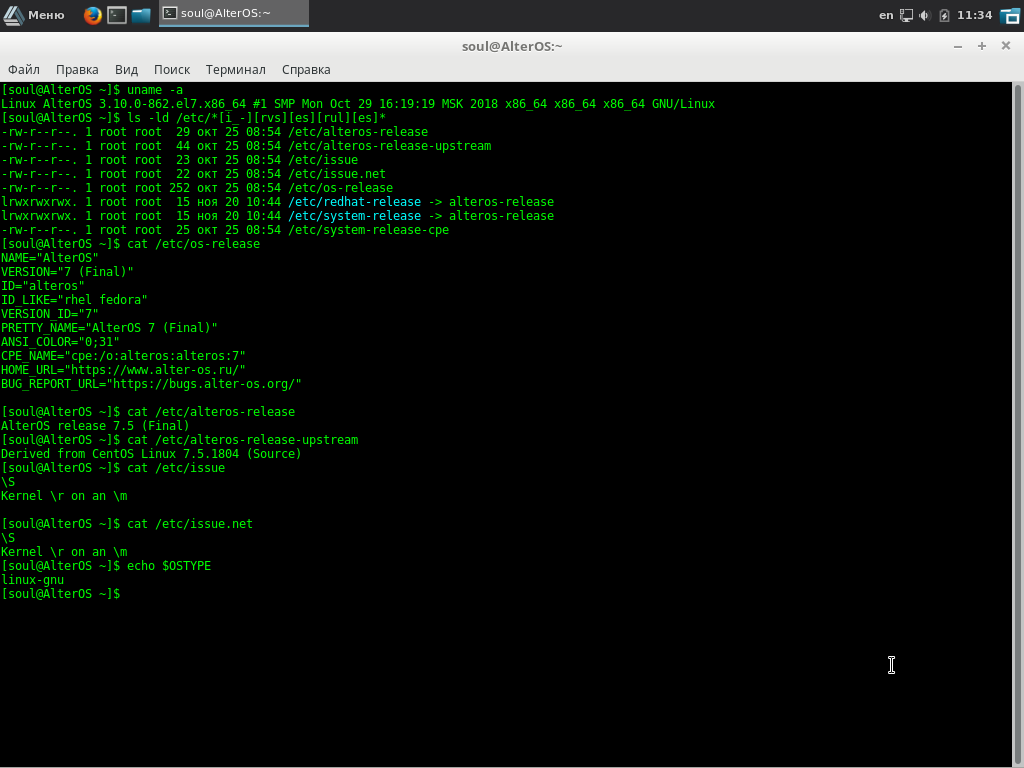Click the /etc/system-release symlink text
The width and height of the screenshot is (1024, 768).
(355, 216)
